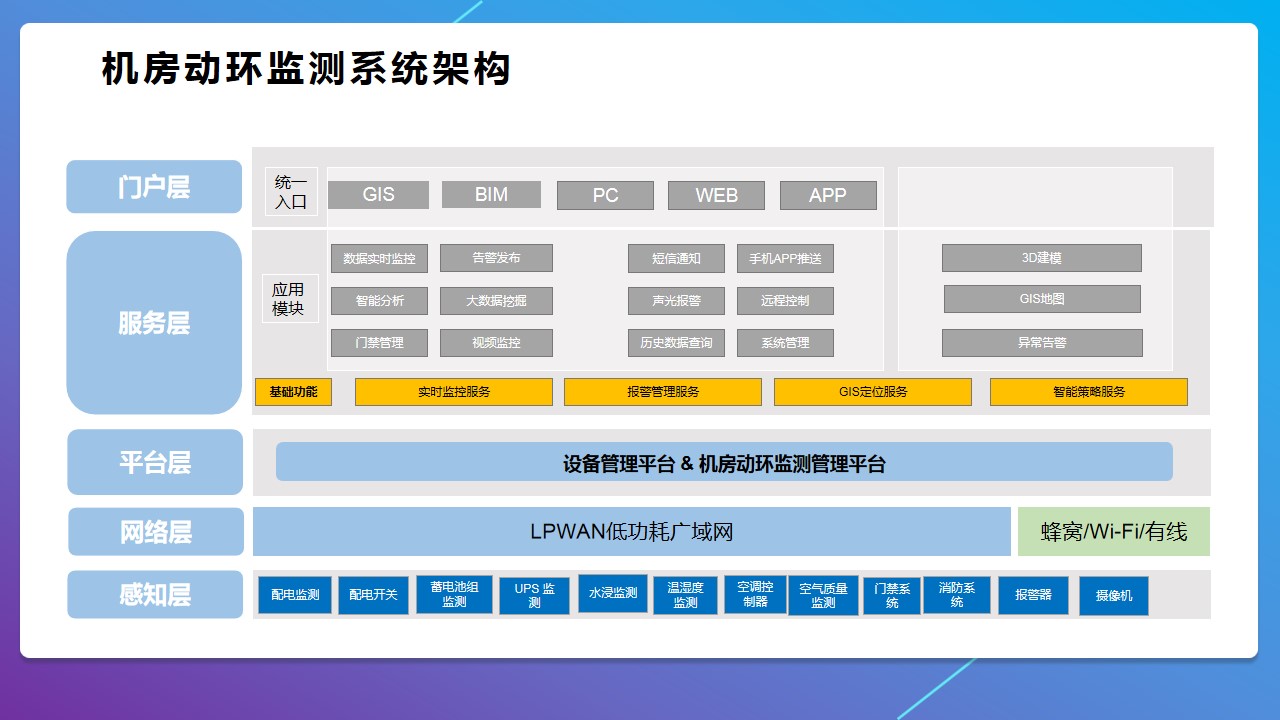1280x720 pixels.
Task: Click the 摄像机 device box
Action: 1113,595
